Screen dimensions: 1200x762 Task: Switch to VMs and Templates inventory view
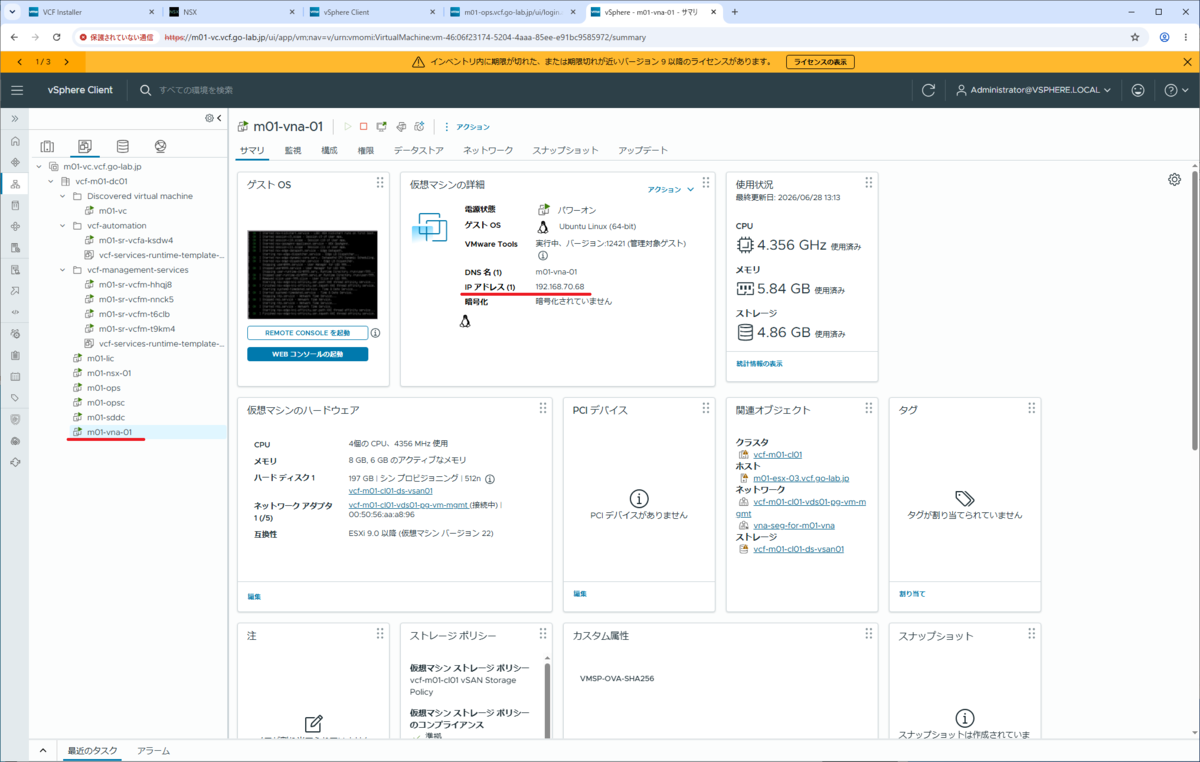(x=85, y=146)
